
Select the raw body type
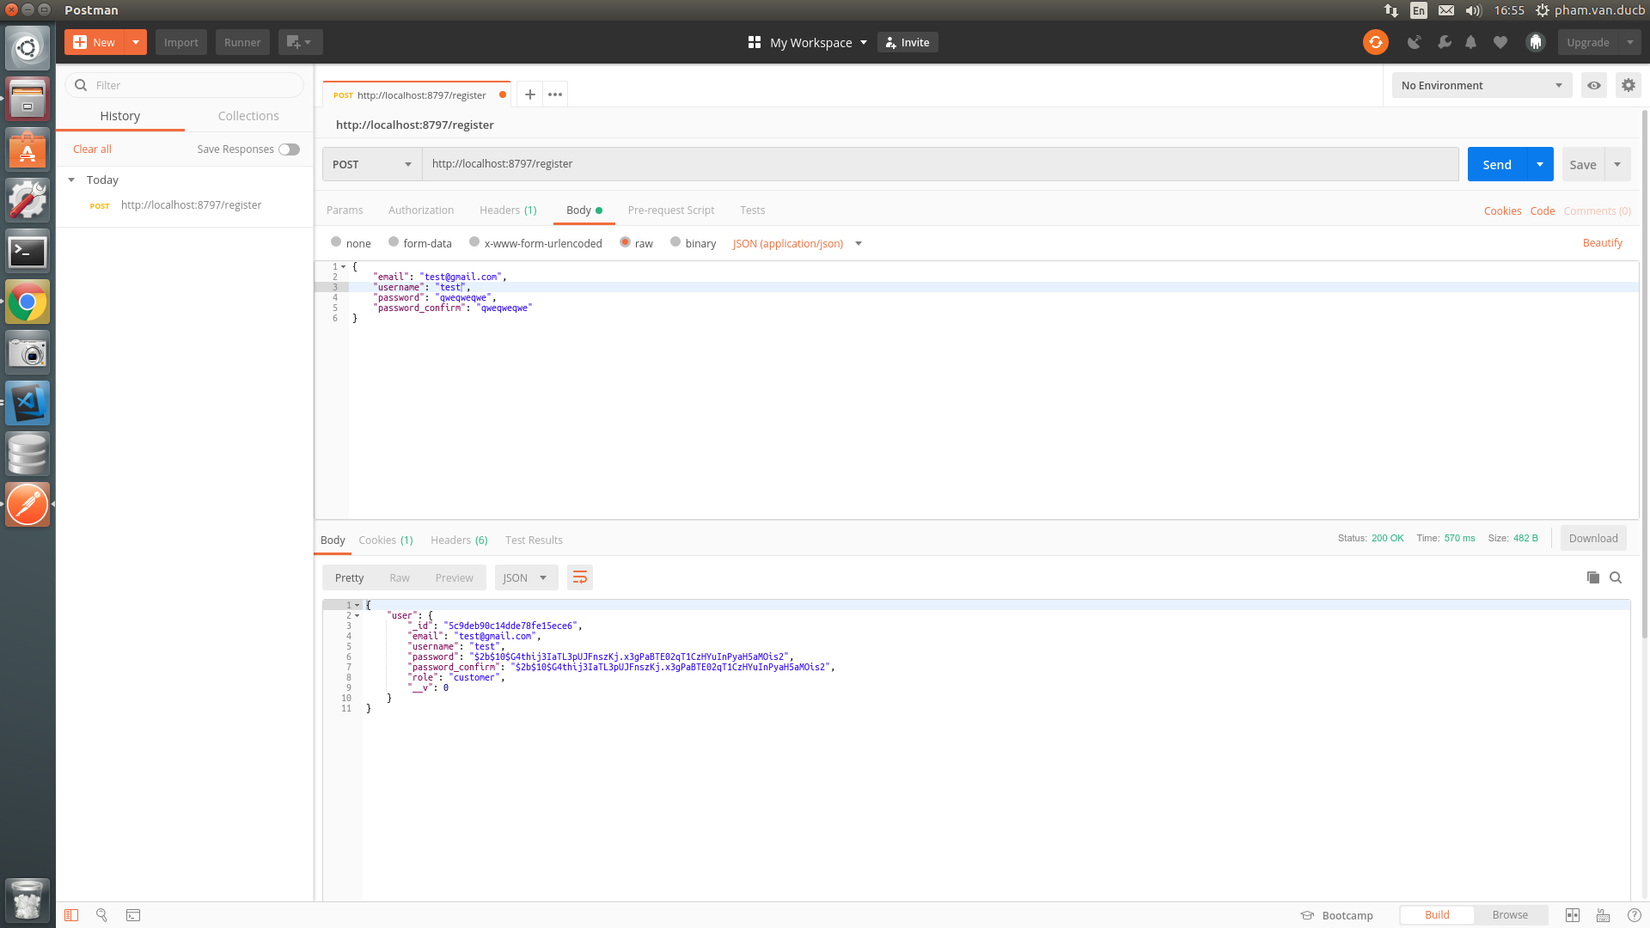coord(625,242)
